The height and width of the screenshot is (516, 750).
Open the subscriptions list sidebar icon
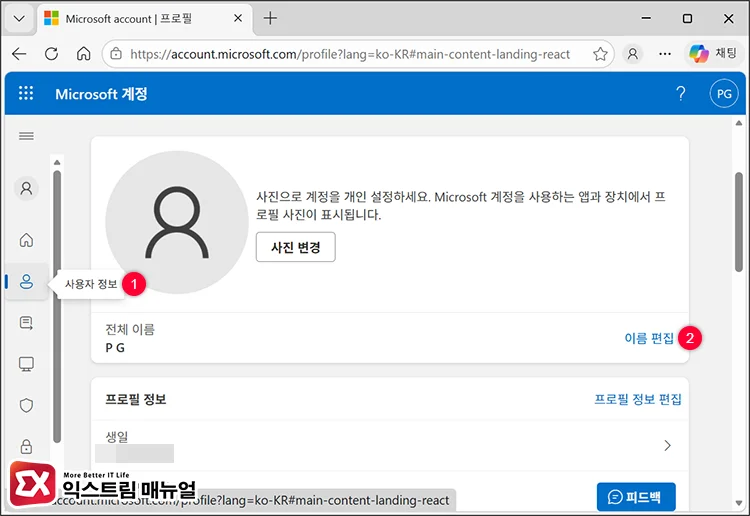click(x=26, y=323)
